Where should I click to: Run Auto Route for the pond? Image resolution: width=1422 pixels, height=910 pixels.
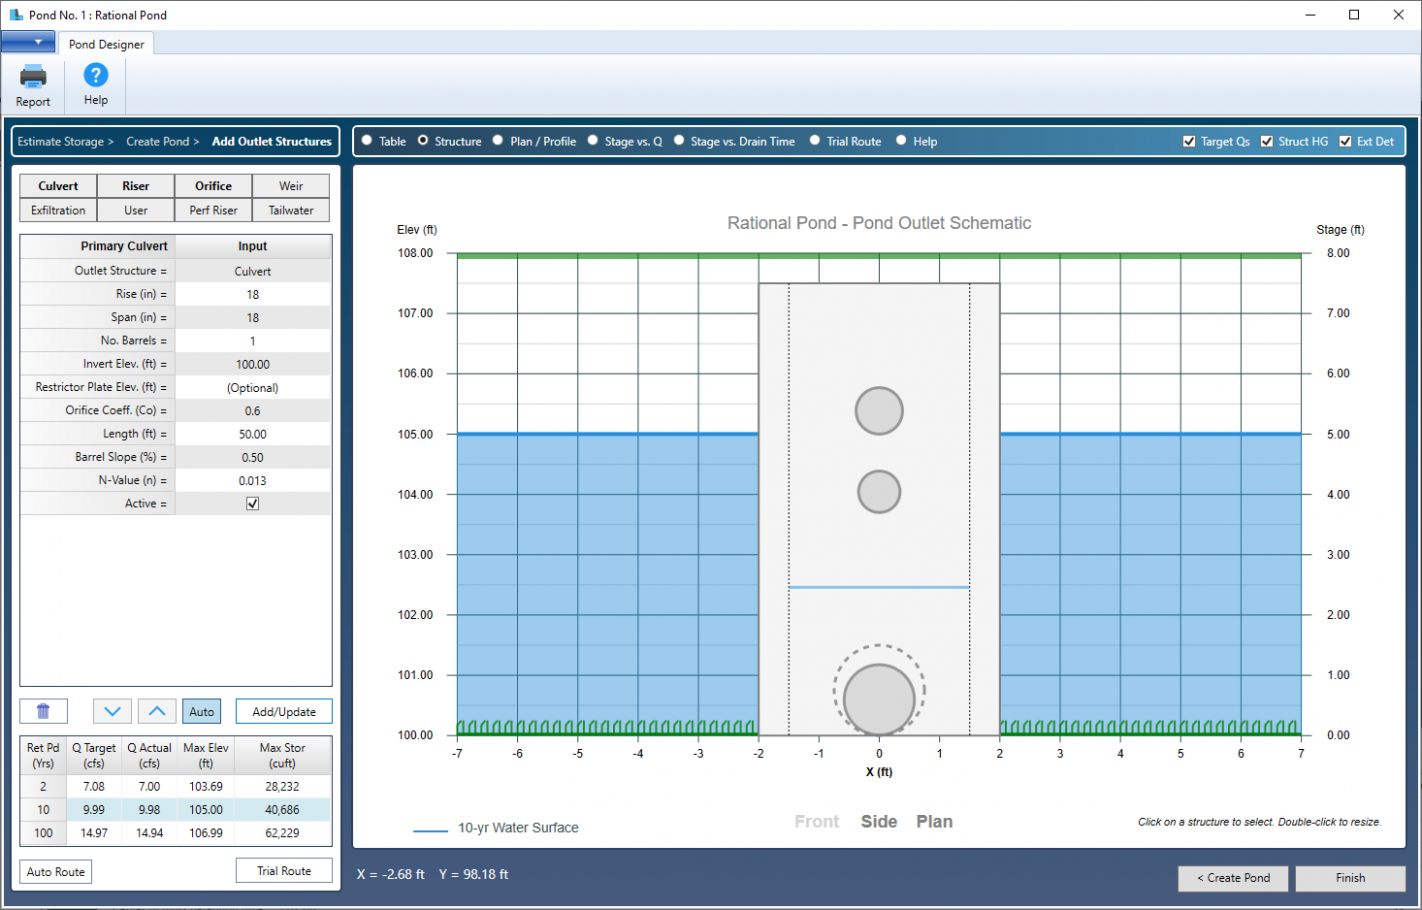[x=55, y=871]
